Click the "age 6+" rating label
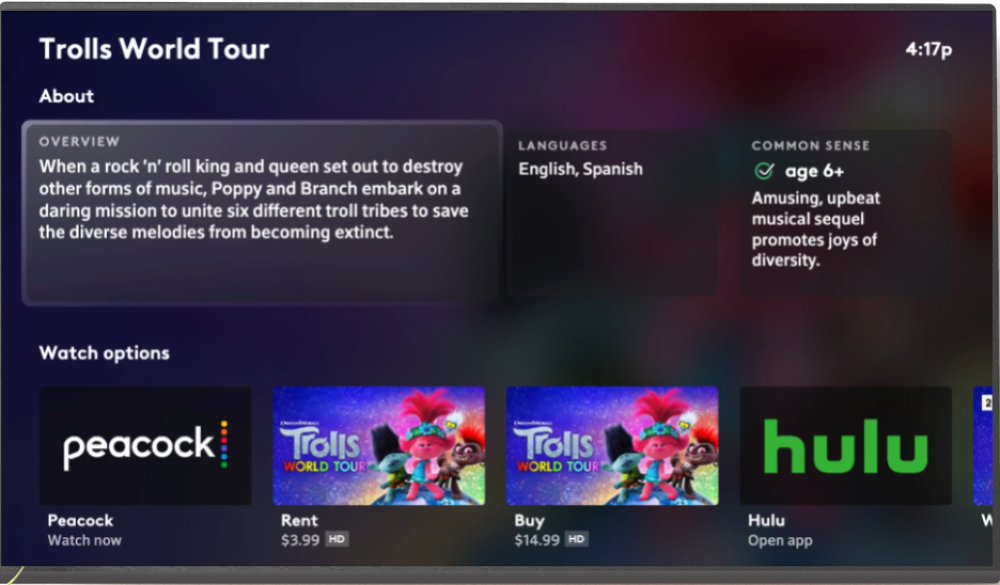This screenshot has height=585, width=1000. point(814,171)
